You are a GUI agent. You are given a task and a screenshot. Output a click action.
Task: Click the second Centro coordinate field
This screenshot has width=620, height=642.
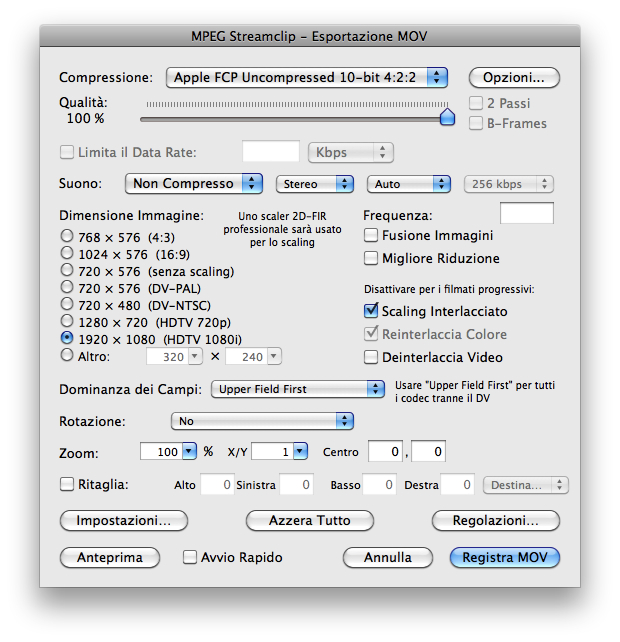coord(428,451)
